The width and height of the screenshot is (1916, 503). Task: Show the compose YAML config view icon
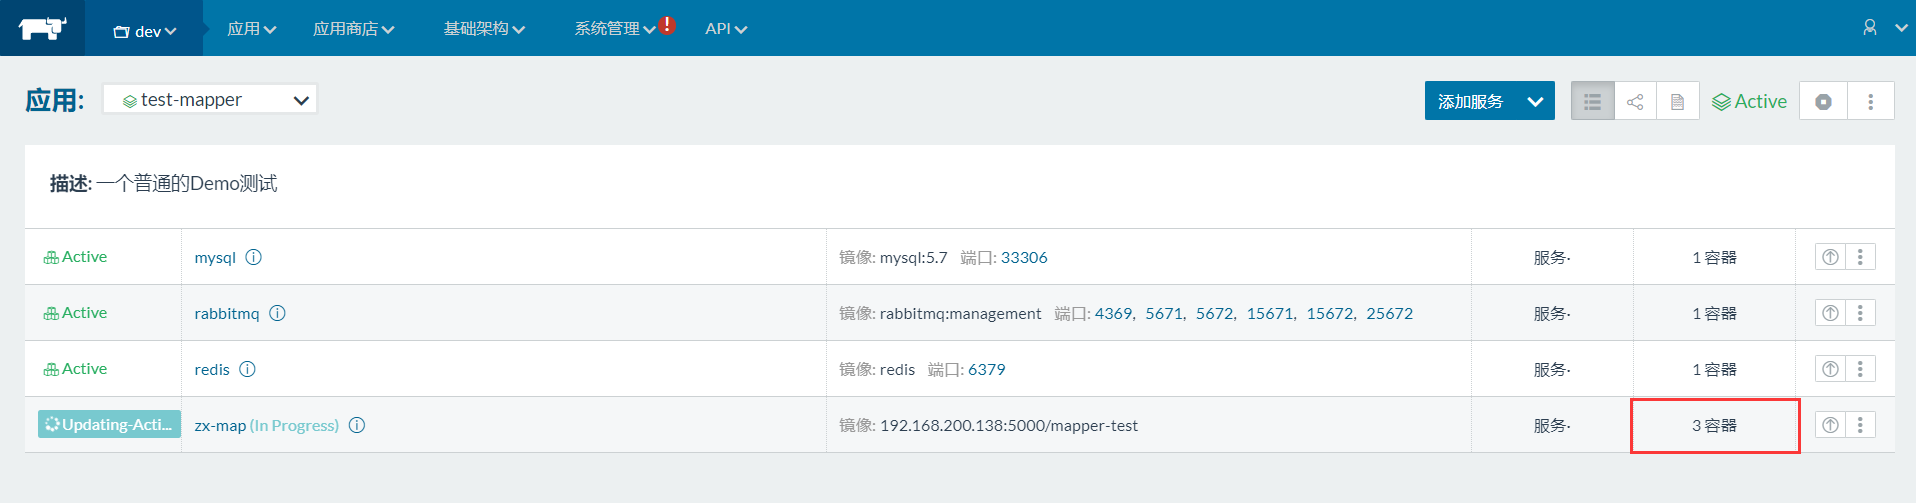1677,101
